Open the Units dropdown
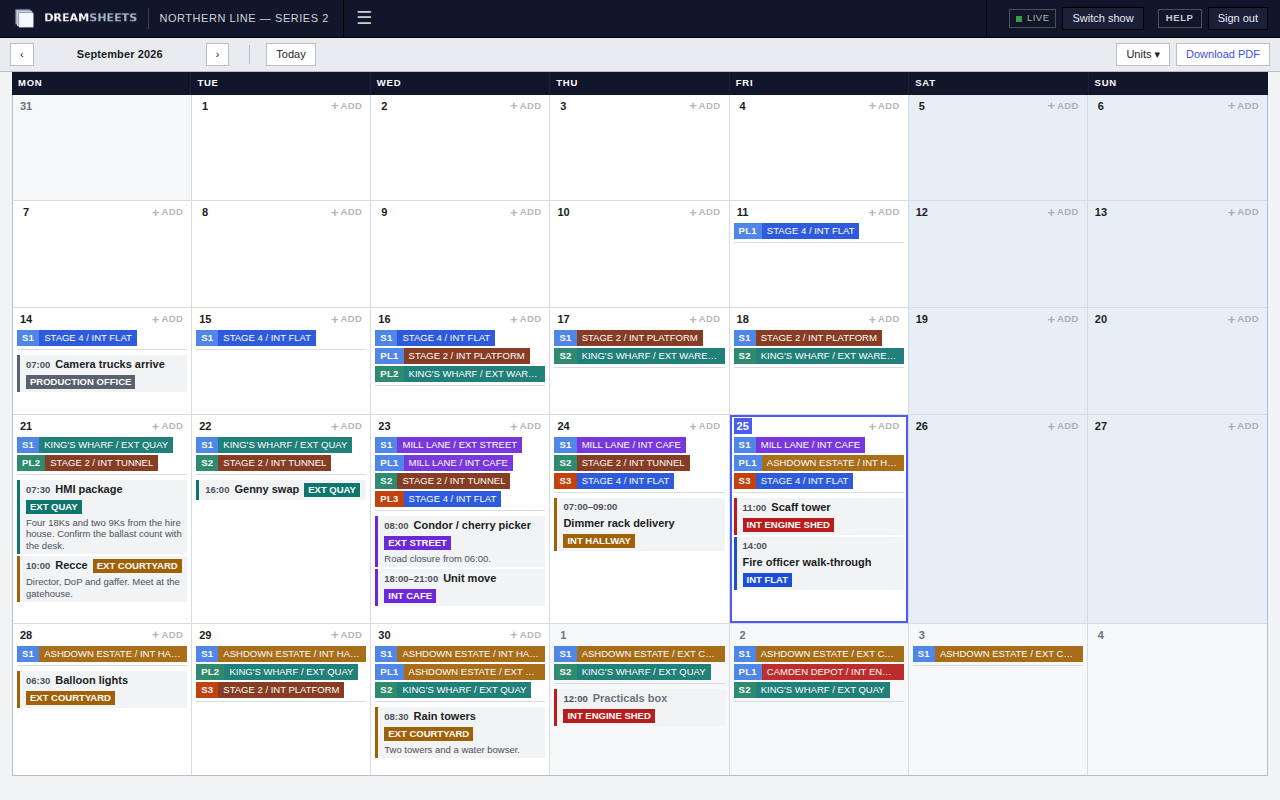The width and height of the screenshot is (1280, 800). tap(1143, 54)
